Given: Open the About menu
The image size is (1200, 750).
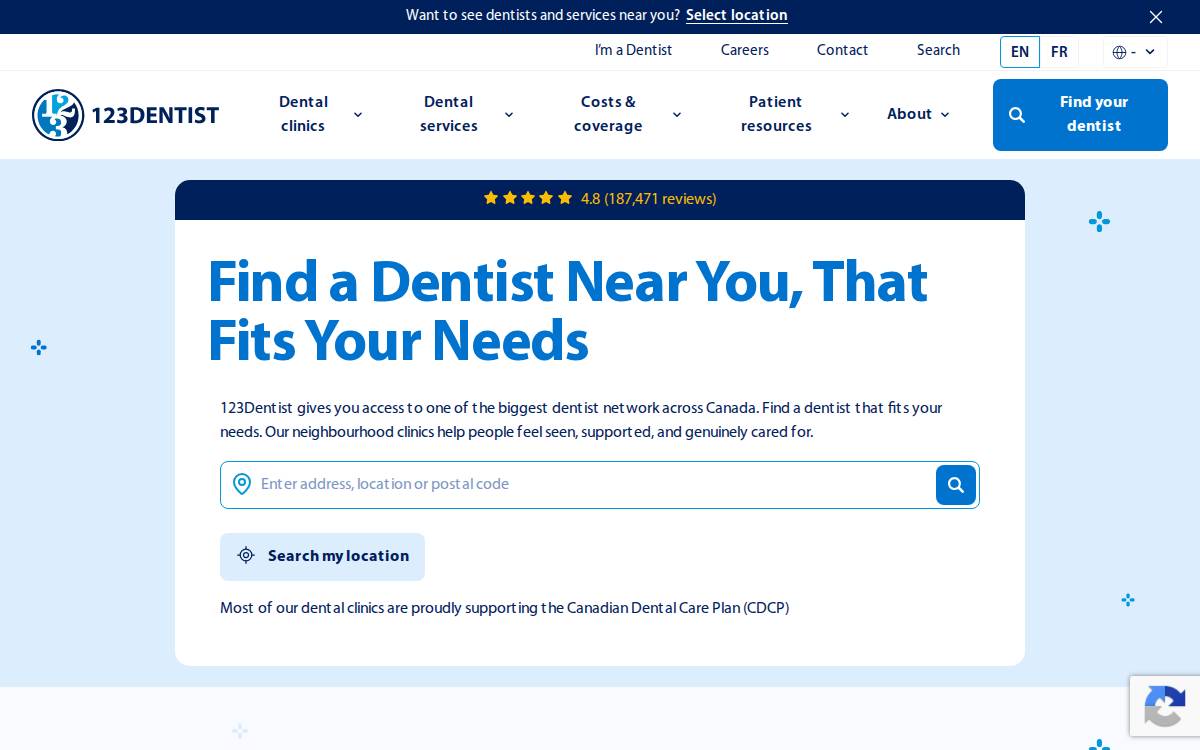Looking at the screenshot, I should [909, 114].
